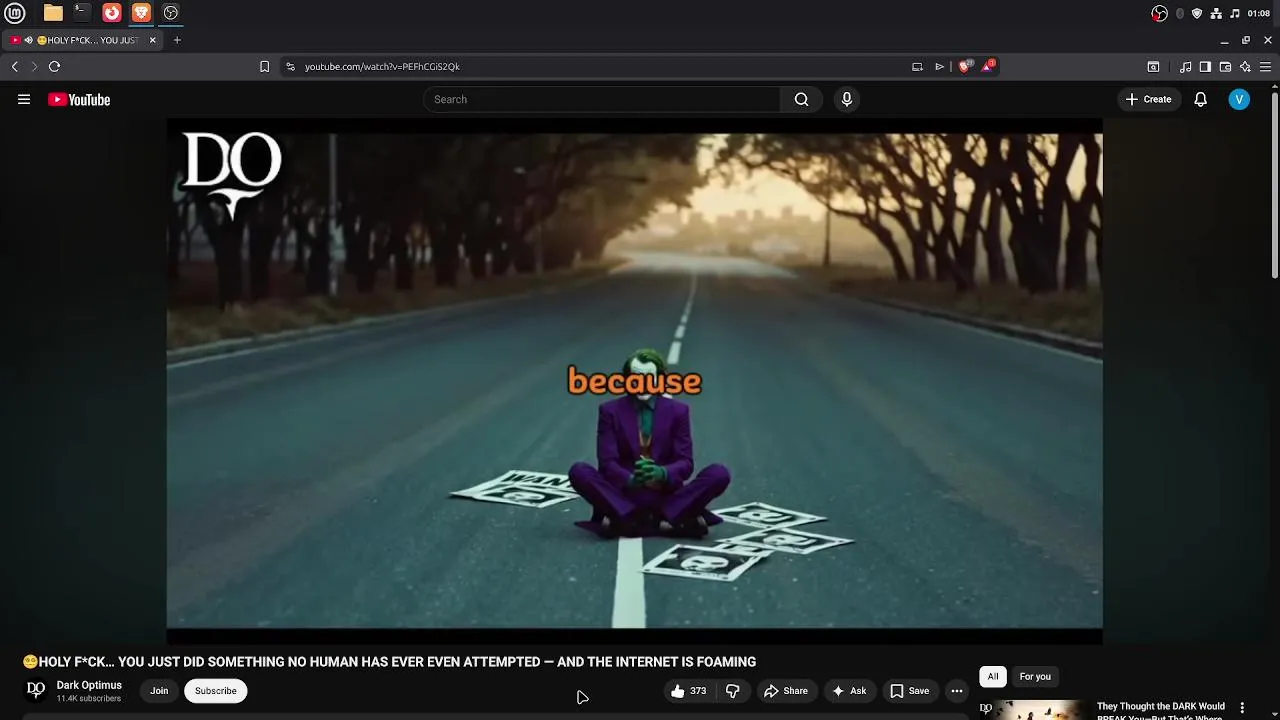The image size is (1280, 720).
Task: Click the install/cast icon in address bar
Action: tap(917, 67)
